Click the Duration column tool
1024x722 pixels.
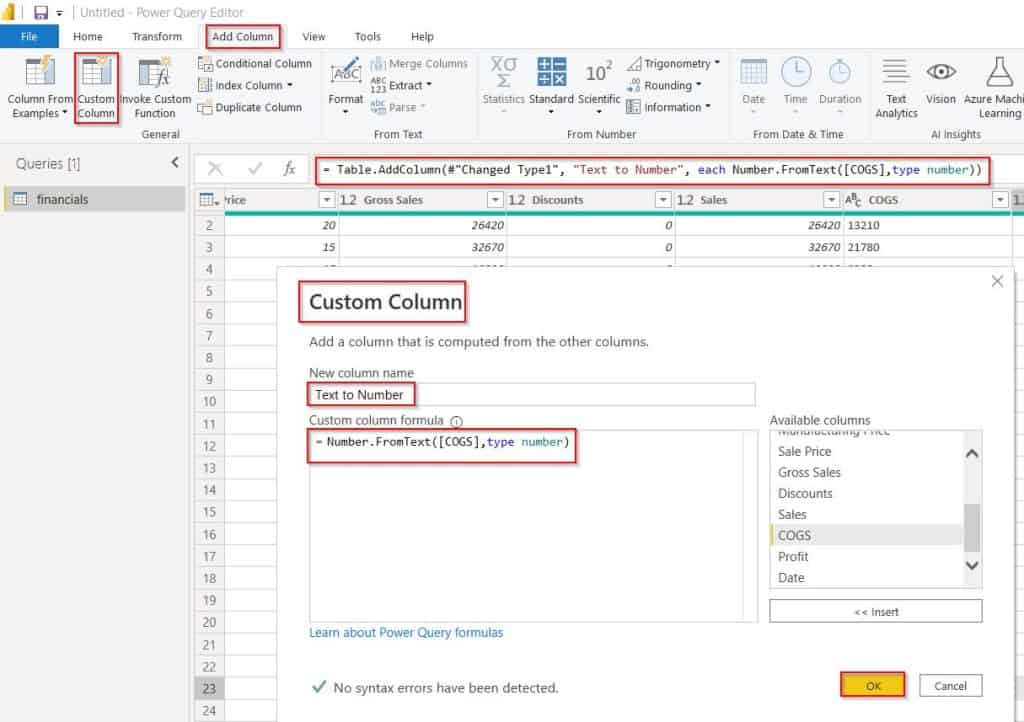(840, 85)
